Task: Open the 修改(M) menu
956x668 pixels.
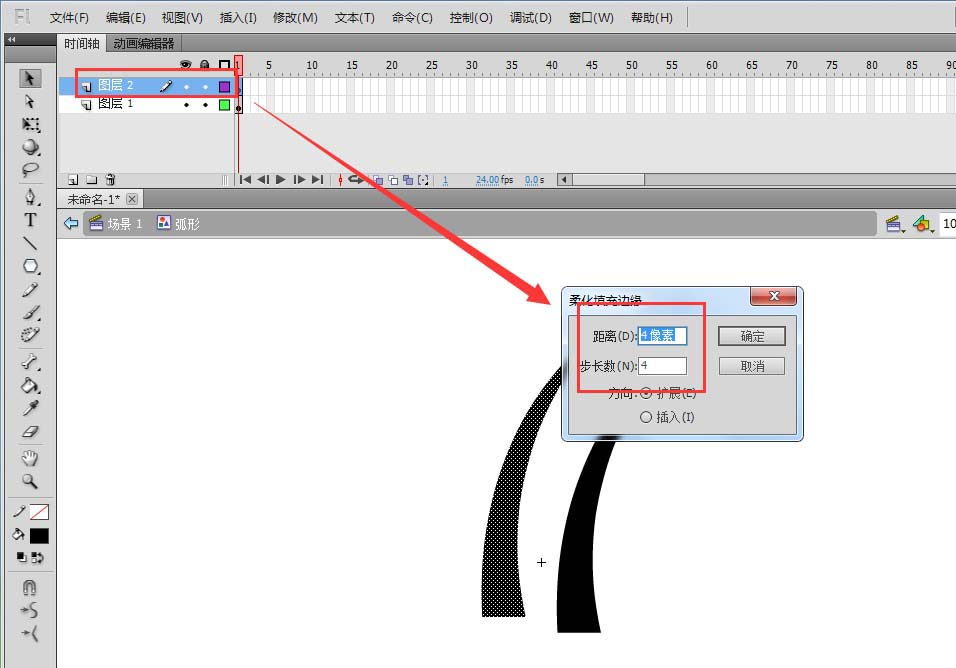Action: [295, 18]
